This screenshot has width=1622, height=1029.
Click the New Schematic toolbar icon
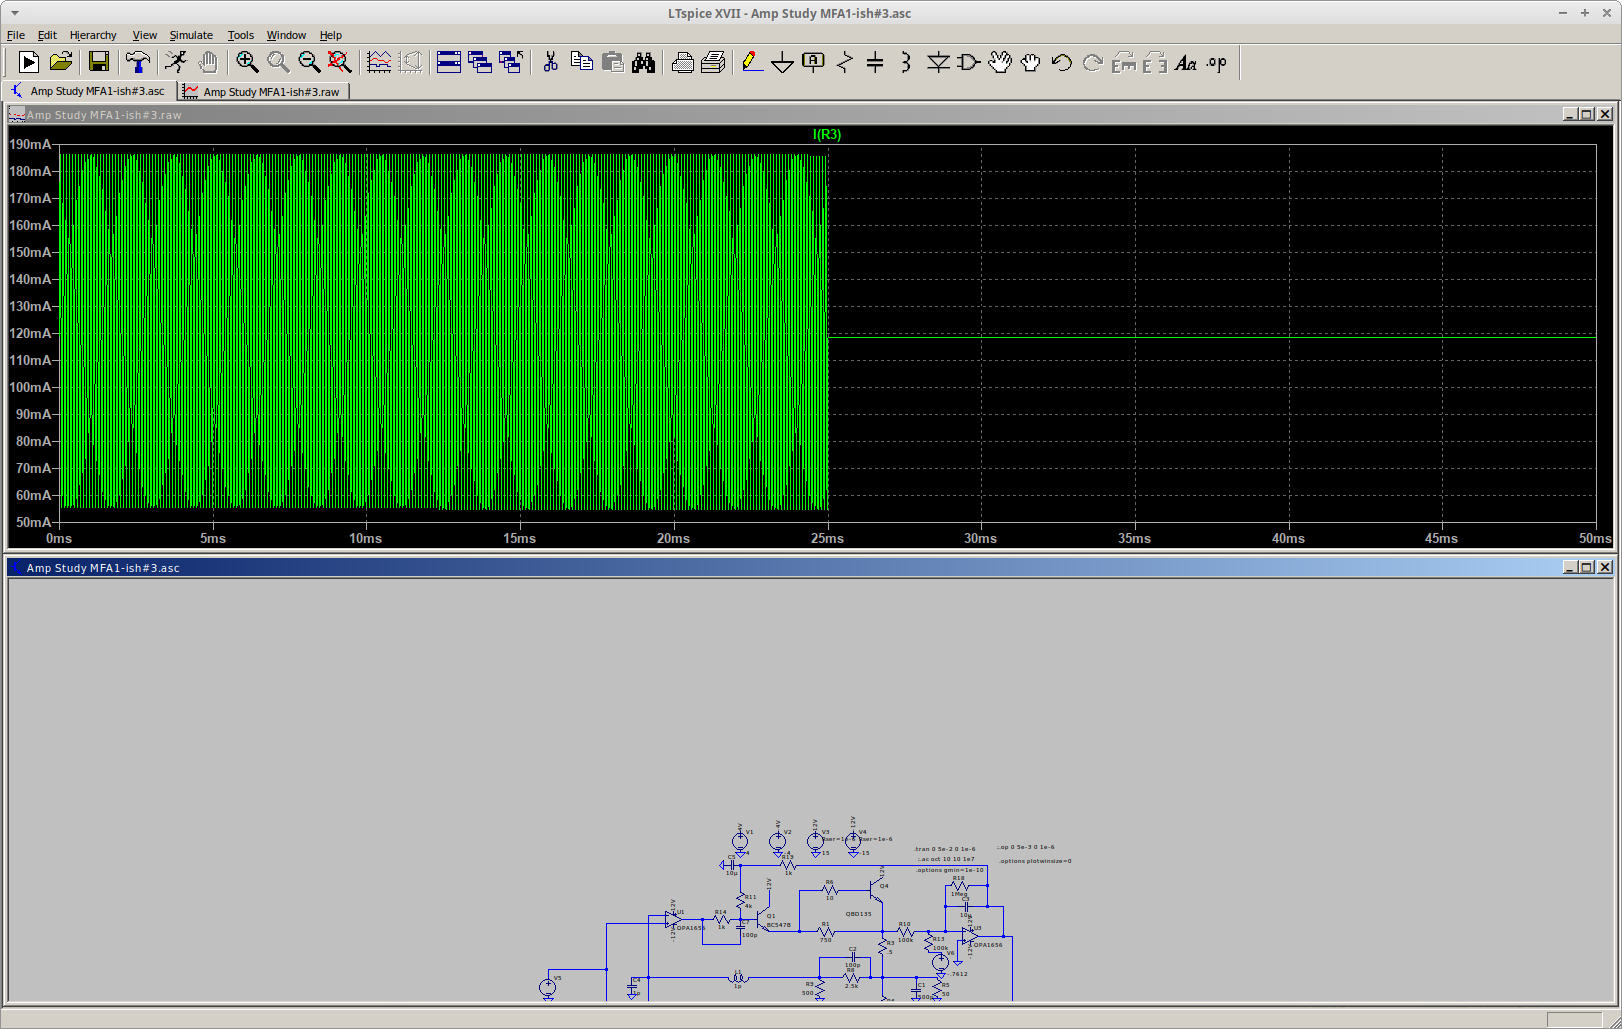[29, 62]
